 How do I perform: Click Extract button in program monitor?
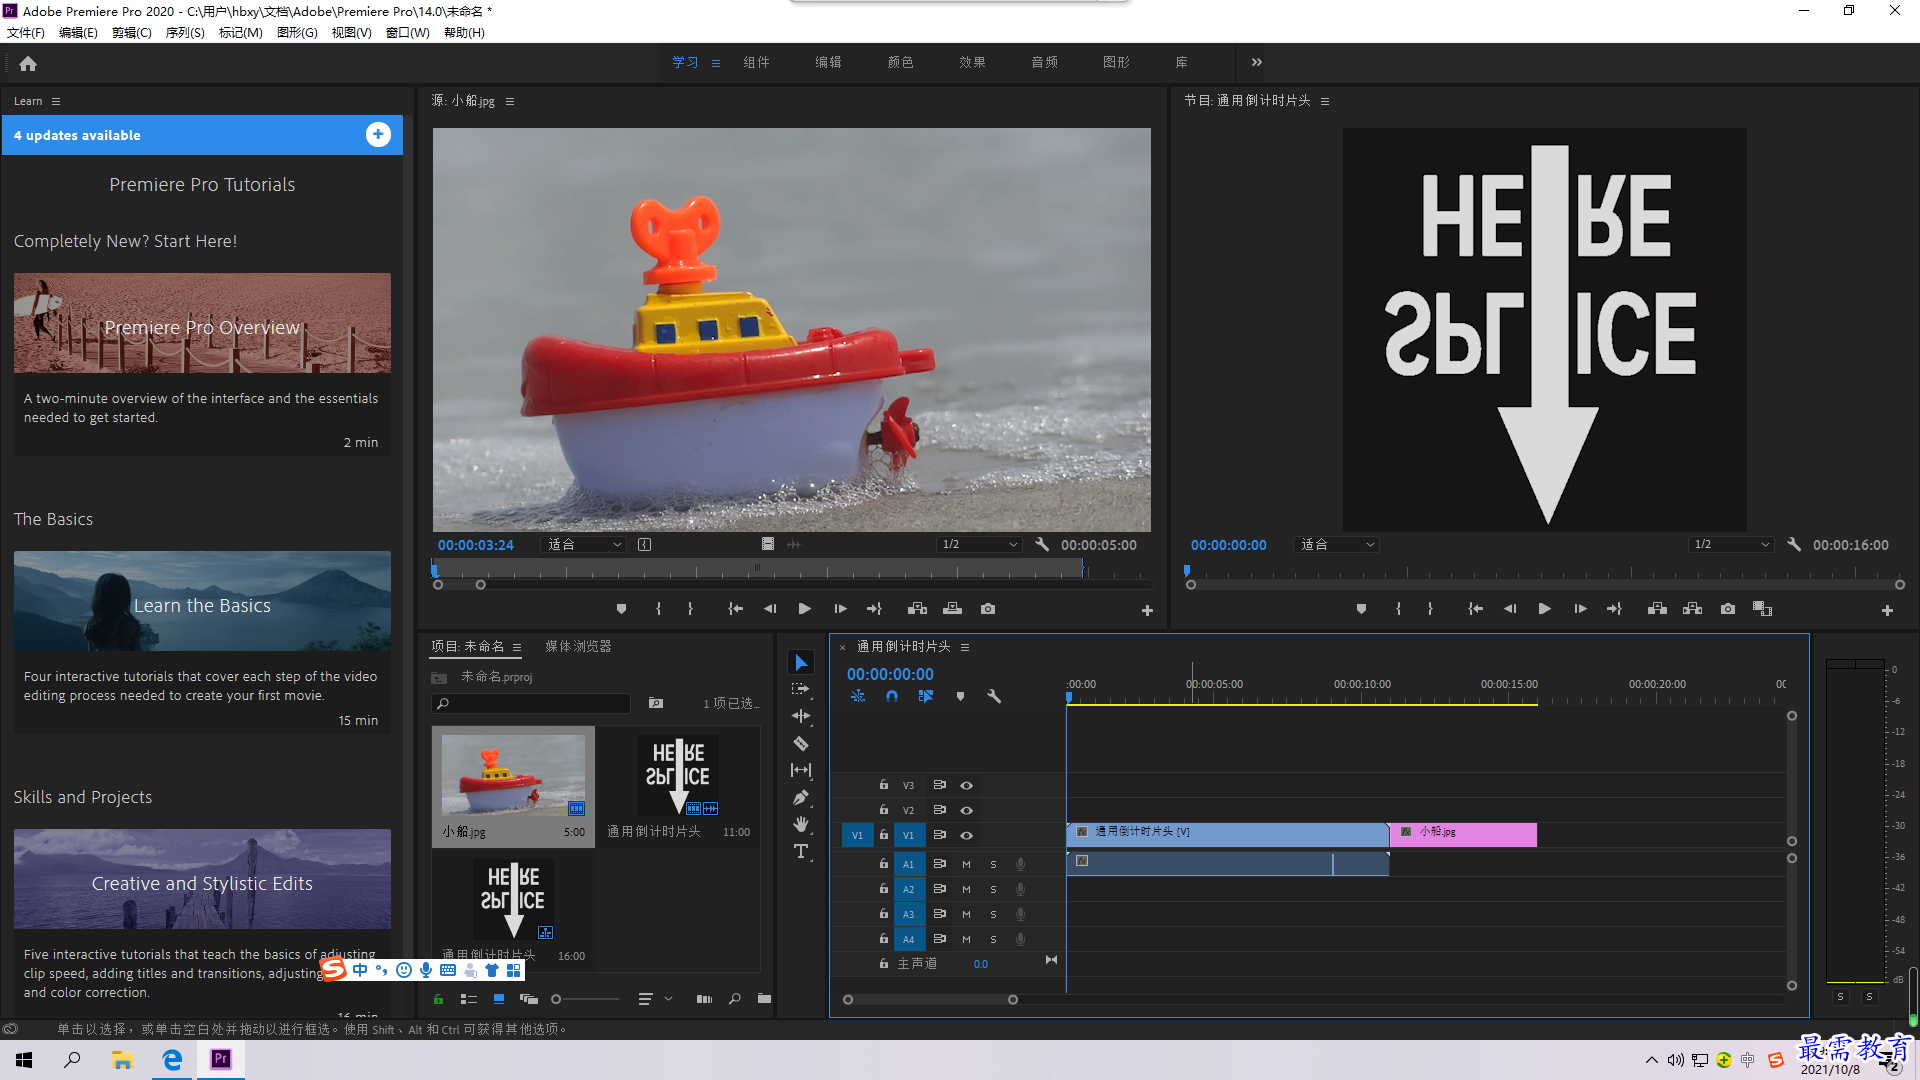(x=1693, y=609)
